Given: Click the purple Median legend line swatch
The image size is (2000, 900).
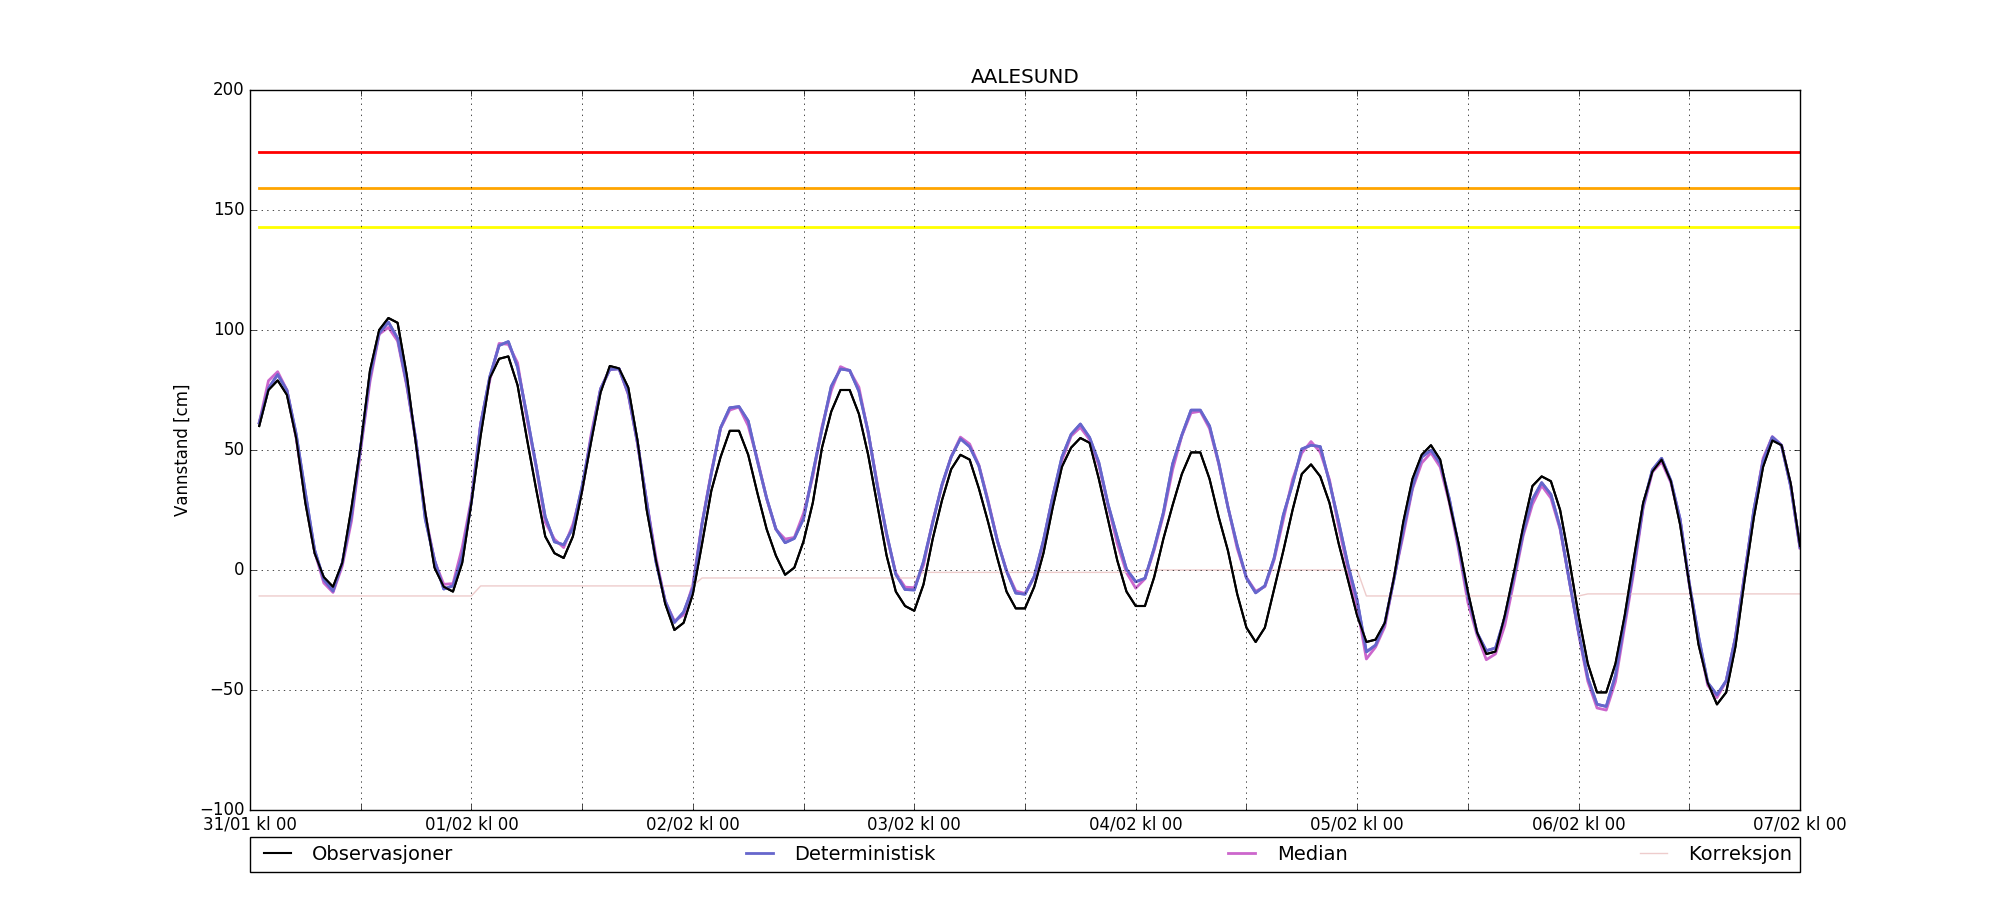Looking at the screenshot, I should pos(1242,854).
